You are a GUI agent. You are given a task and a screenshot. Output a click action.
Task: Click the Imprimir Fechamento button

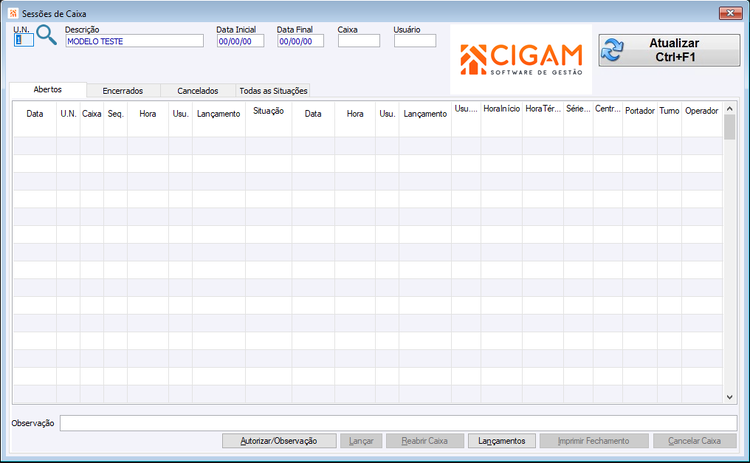(x=594, y=441)
